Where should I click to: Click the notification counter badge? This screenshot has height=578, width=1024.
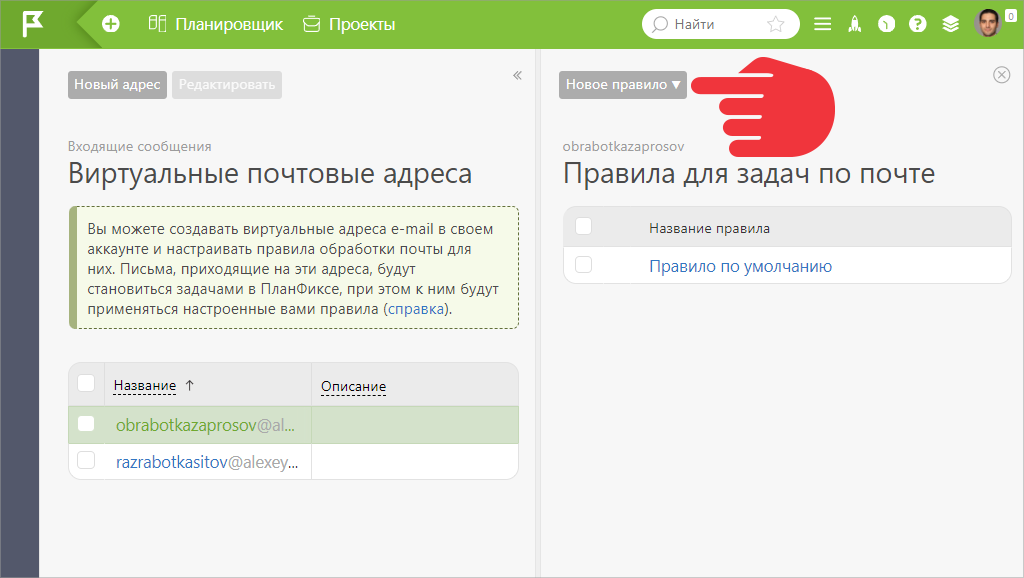[1011, 16]
